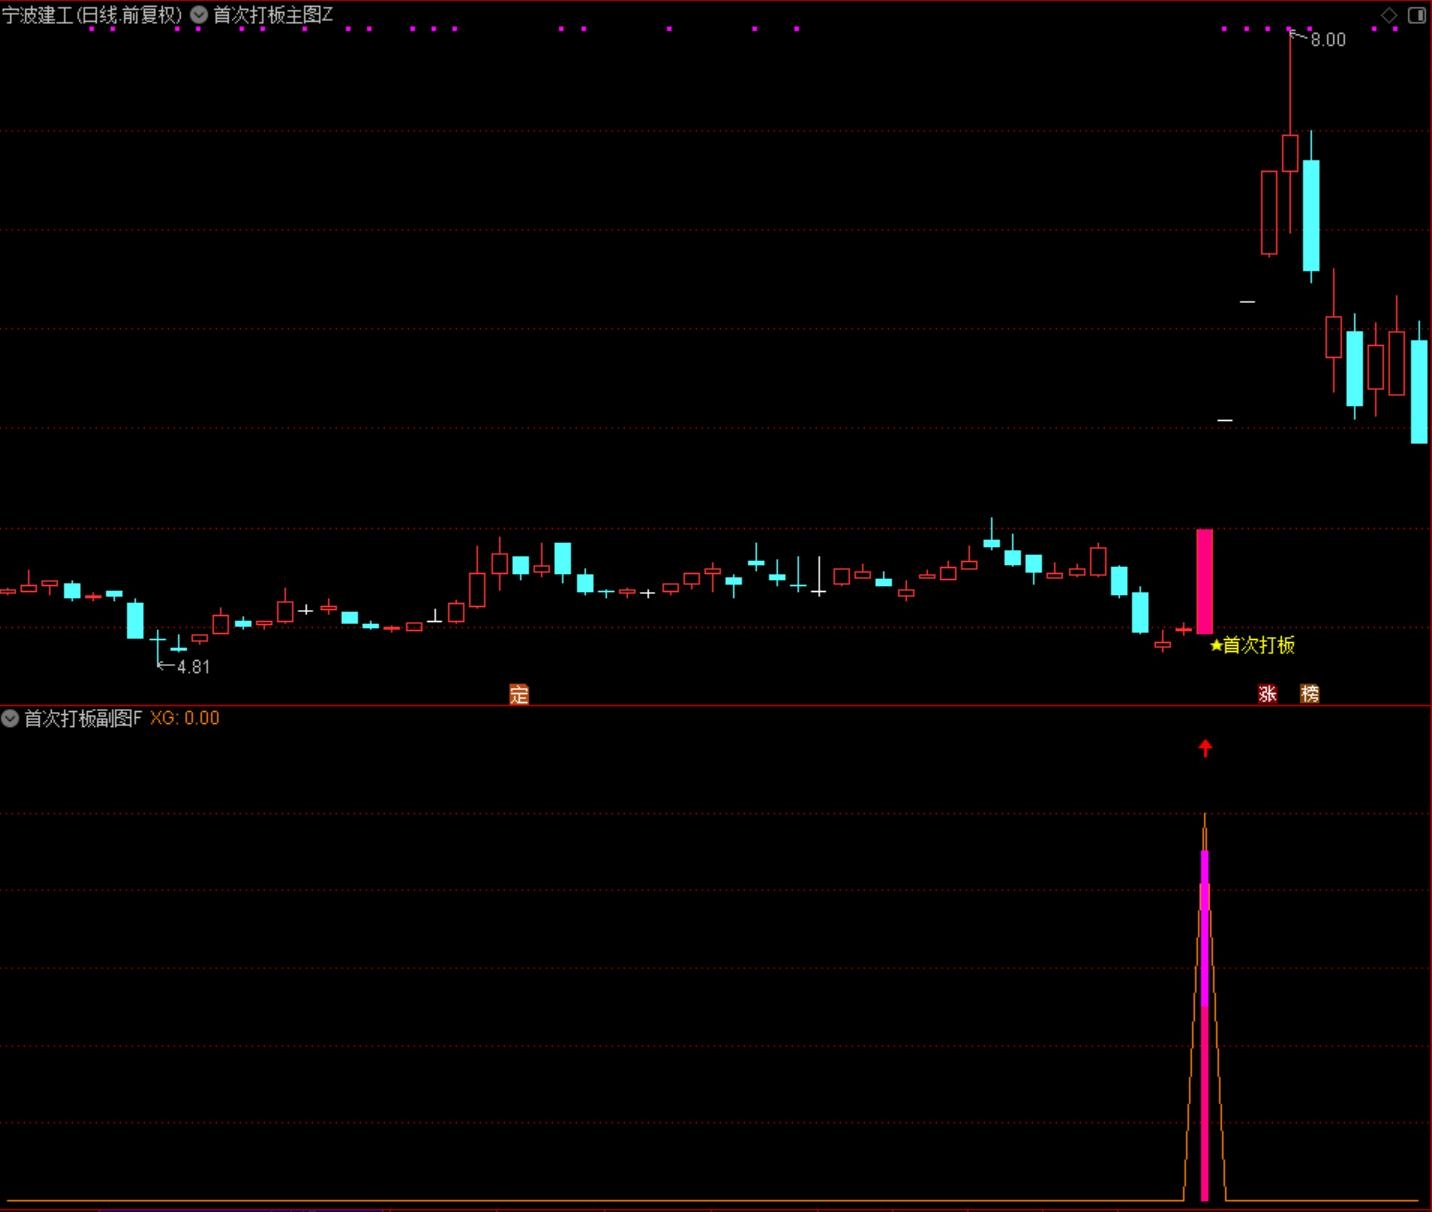1432x1212 pixels.
Task: Select the 4.81 low price label
Action: pos(193,667)
